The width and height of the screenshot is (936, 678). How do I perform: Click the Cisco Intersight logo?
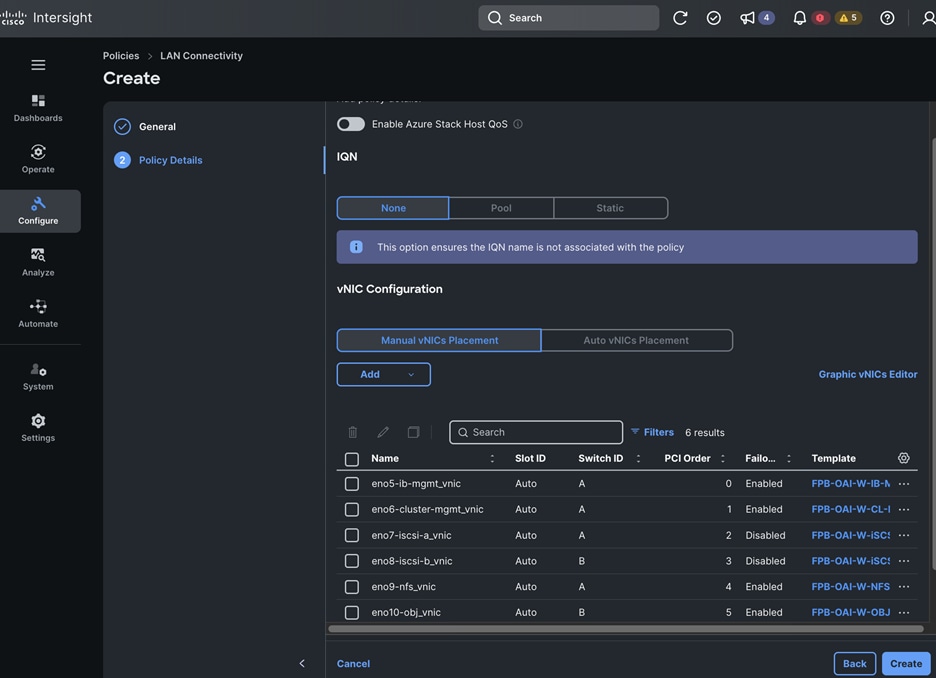[x=47, y=18]
